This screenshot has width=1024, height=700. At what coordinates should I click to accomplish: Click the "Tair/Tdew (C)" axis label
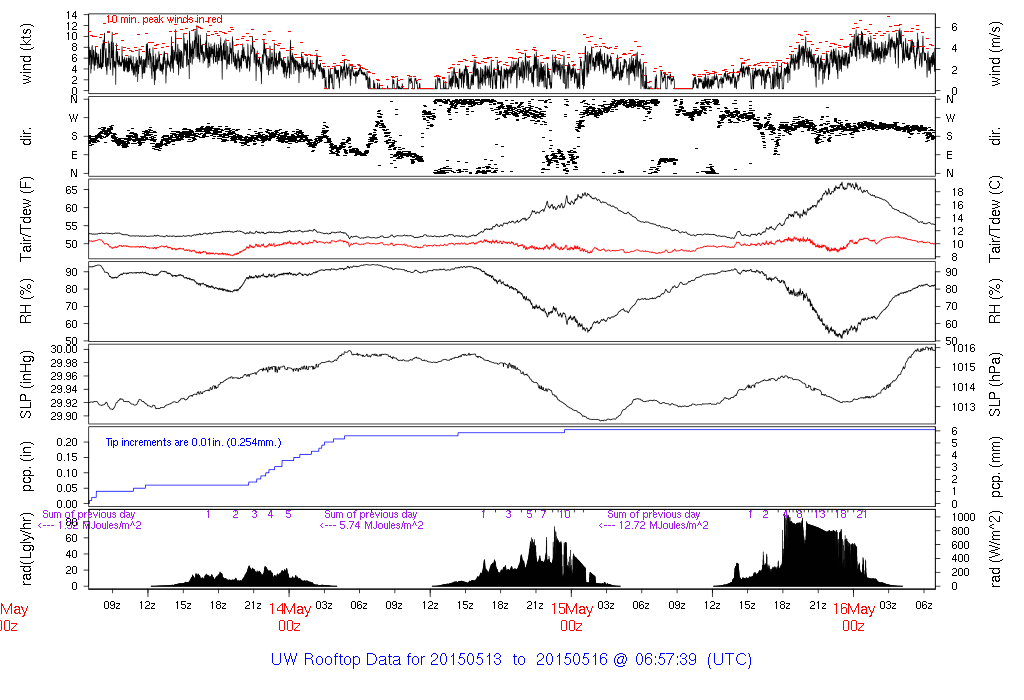tap(995, 219)
